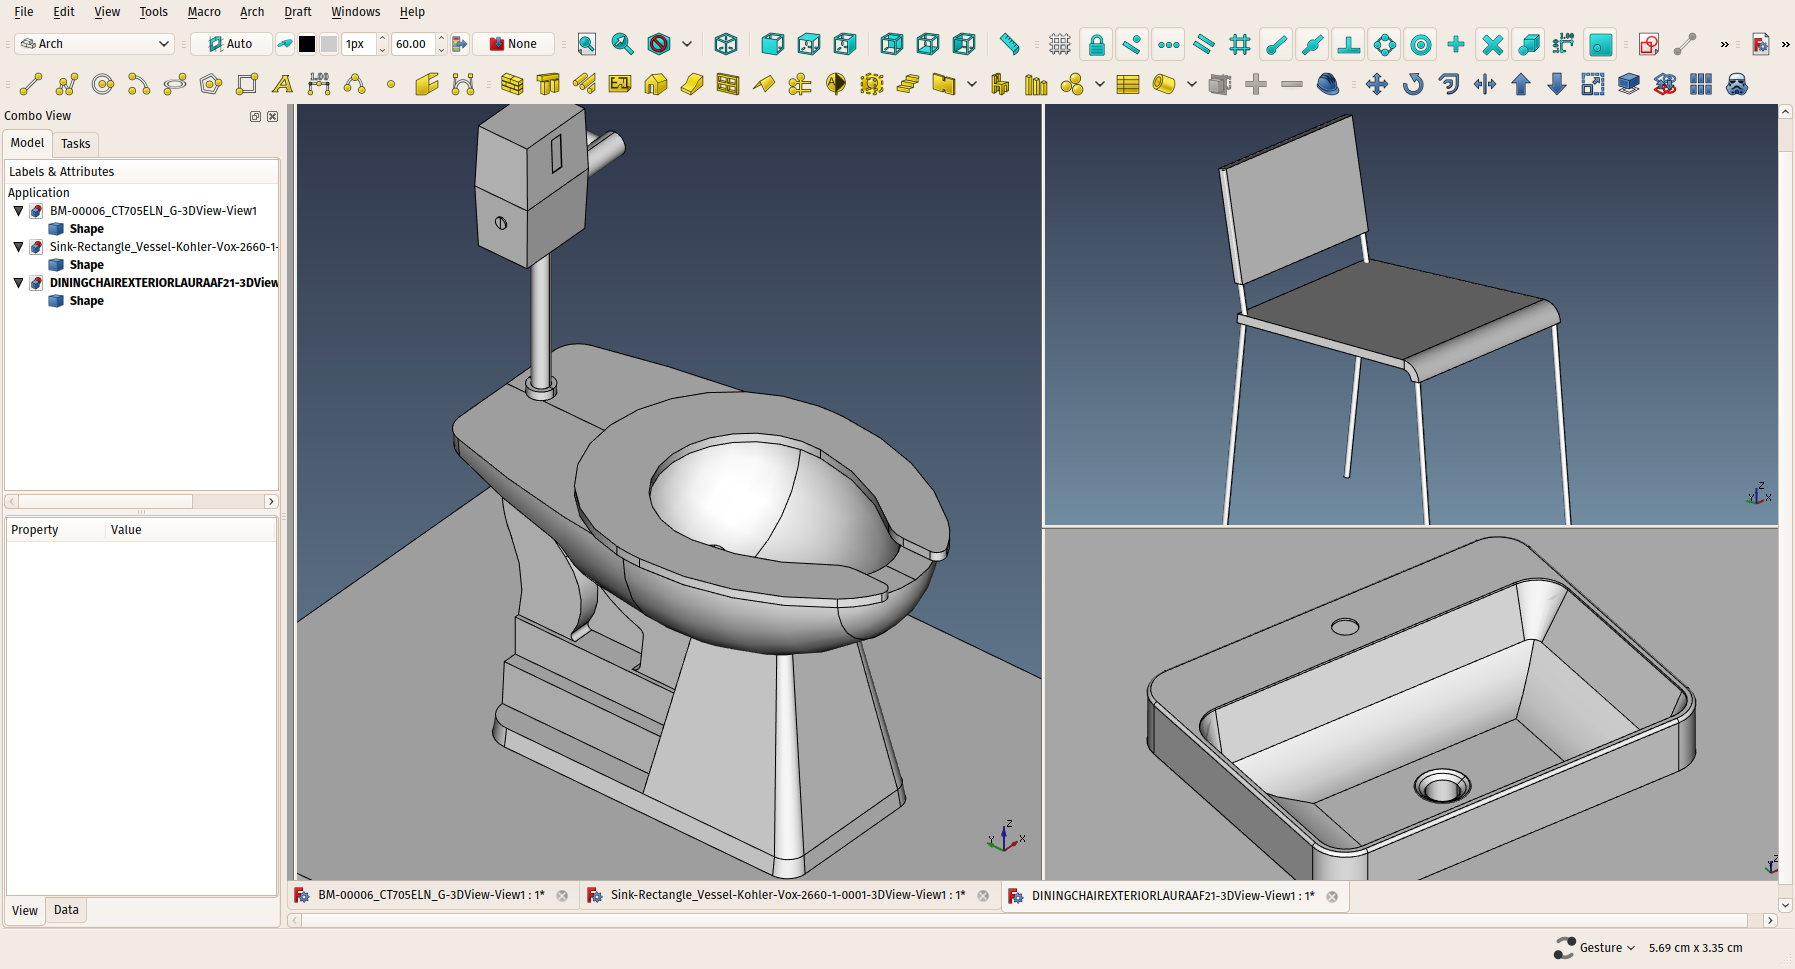Create an Arch Structure element

click(548, 84)
